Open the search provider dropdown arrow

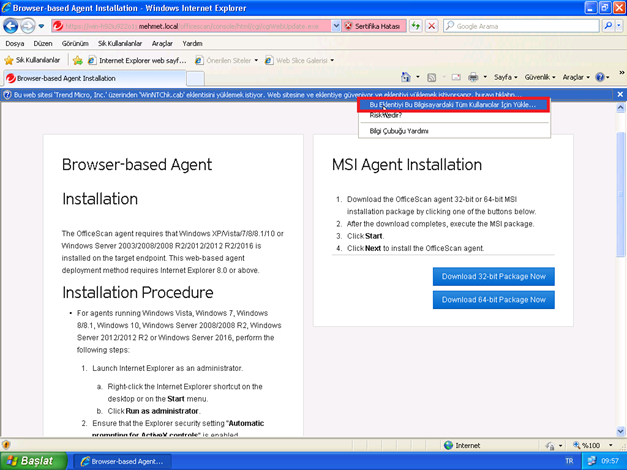click(619, 26)
